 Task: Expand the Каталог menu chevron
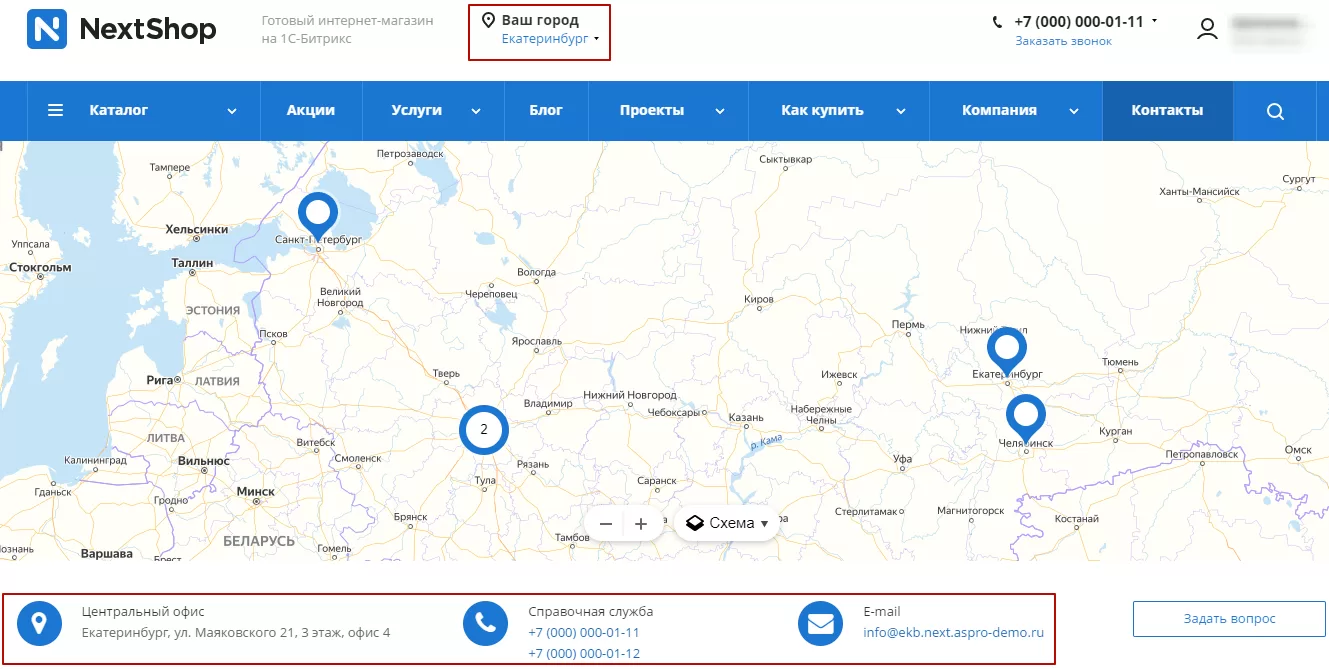click(x=232, y=111)
